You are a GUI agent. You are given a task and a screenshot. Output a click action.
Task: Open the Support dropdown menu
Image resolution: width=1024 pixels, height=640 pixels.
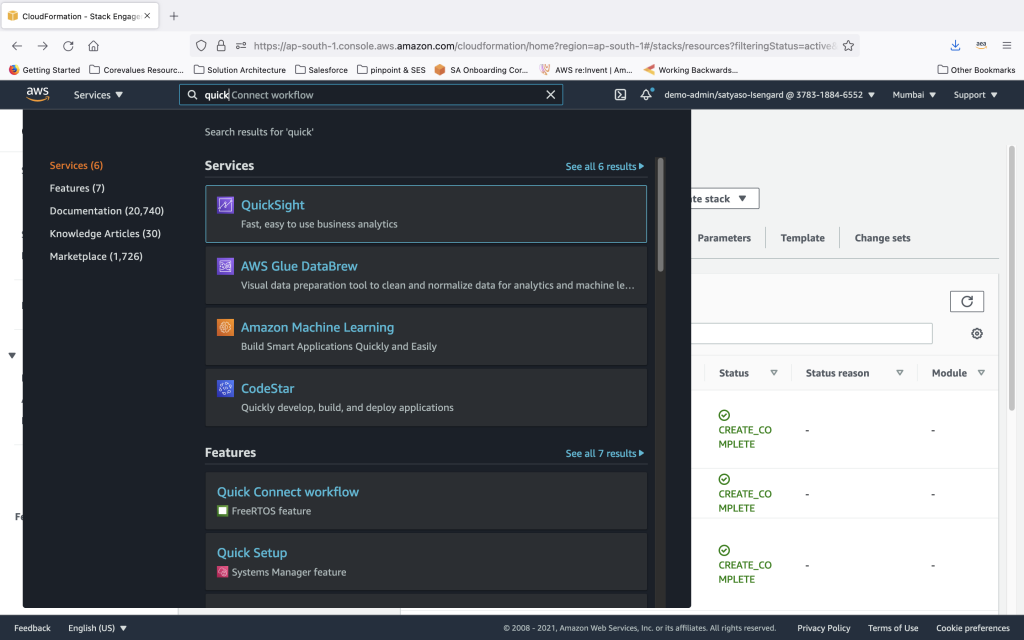[976, 95]
